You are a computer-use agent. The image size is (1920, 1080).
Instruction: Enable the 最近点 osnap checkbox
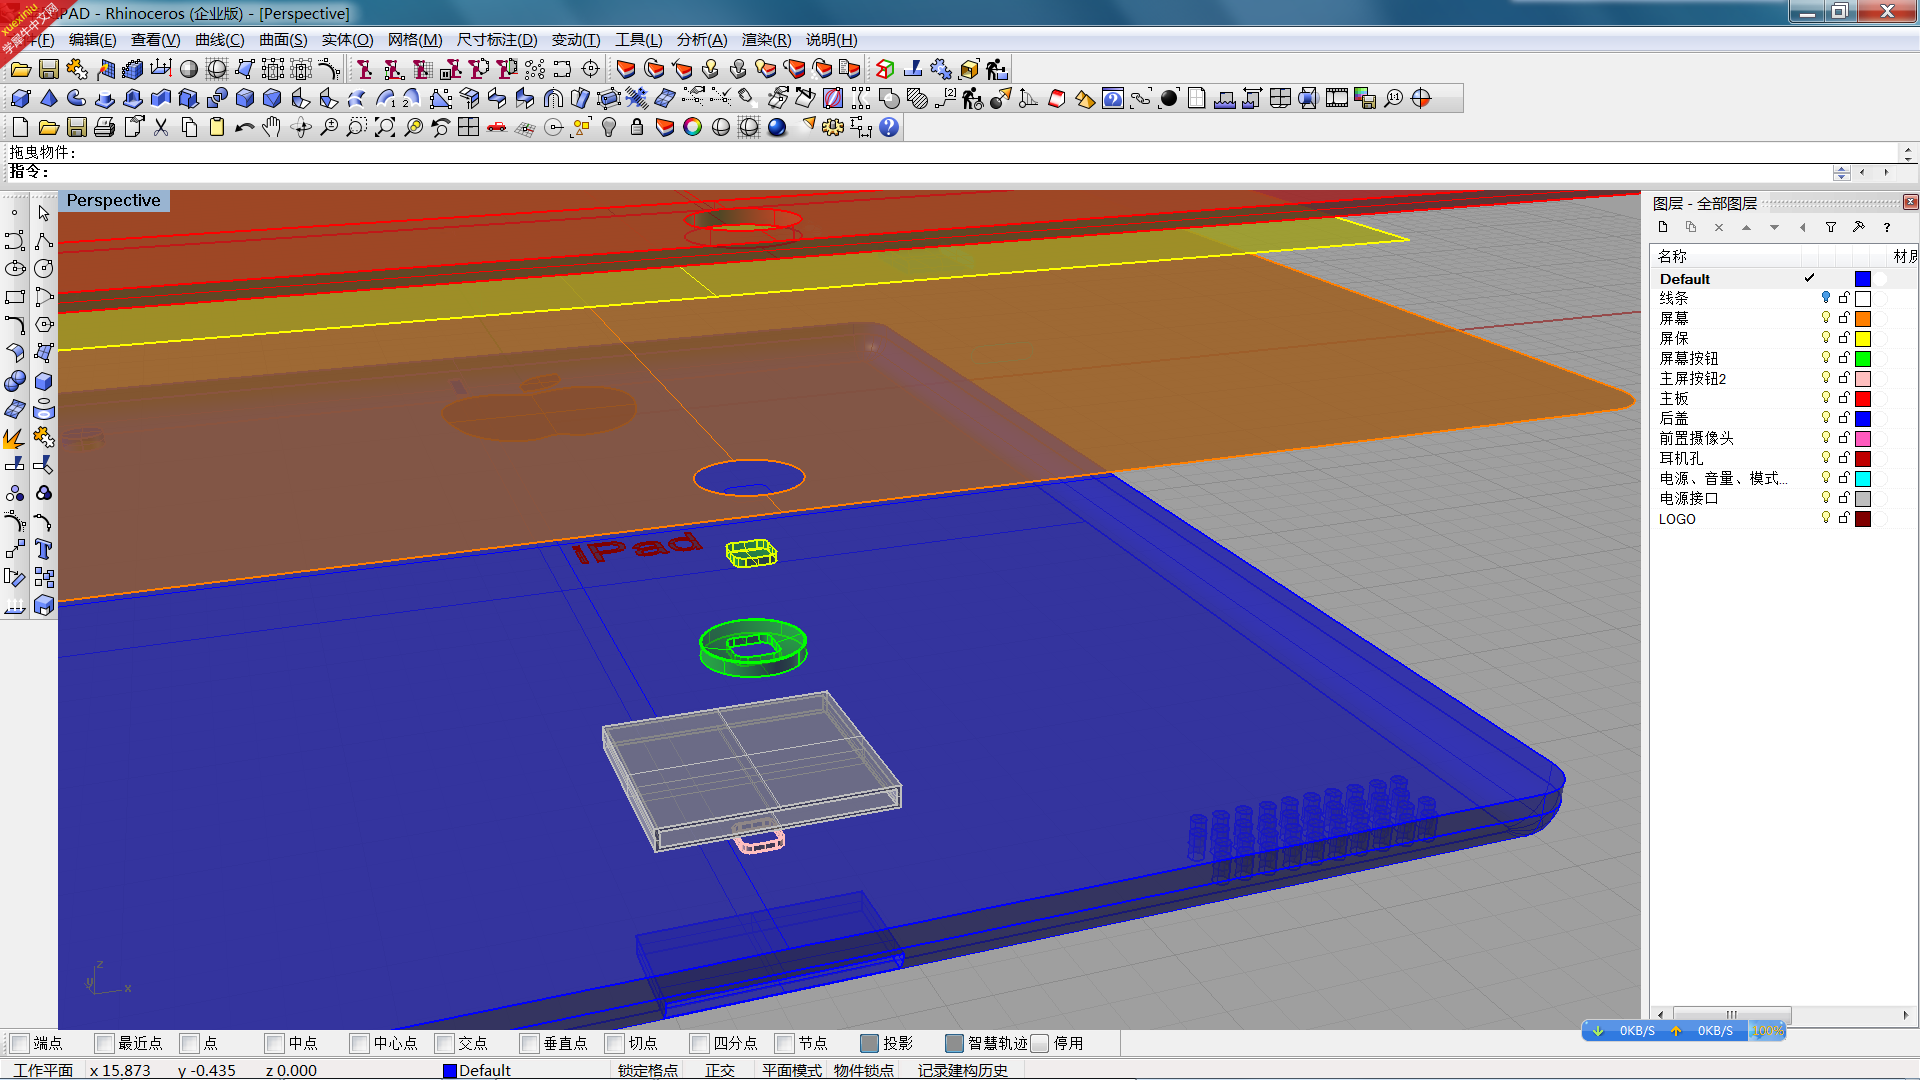click(104, 1043)
